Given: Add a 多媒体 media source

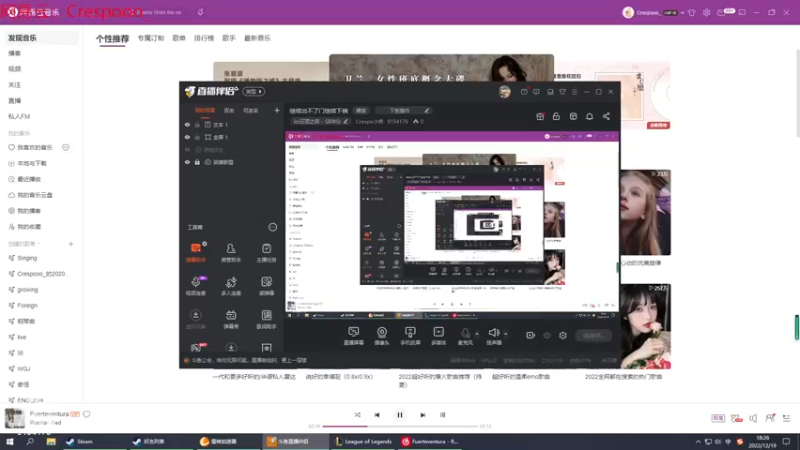Looking at the screenshot, I should coord(438,336).
